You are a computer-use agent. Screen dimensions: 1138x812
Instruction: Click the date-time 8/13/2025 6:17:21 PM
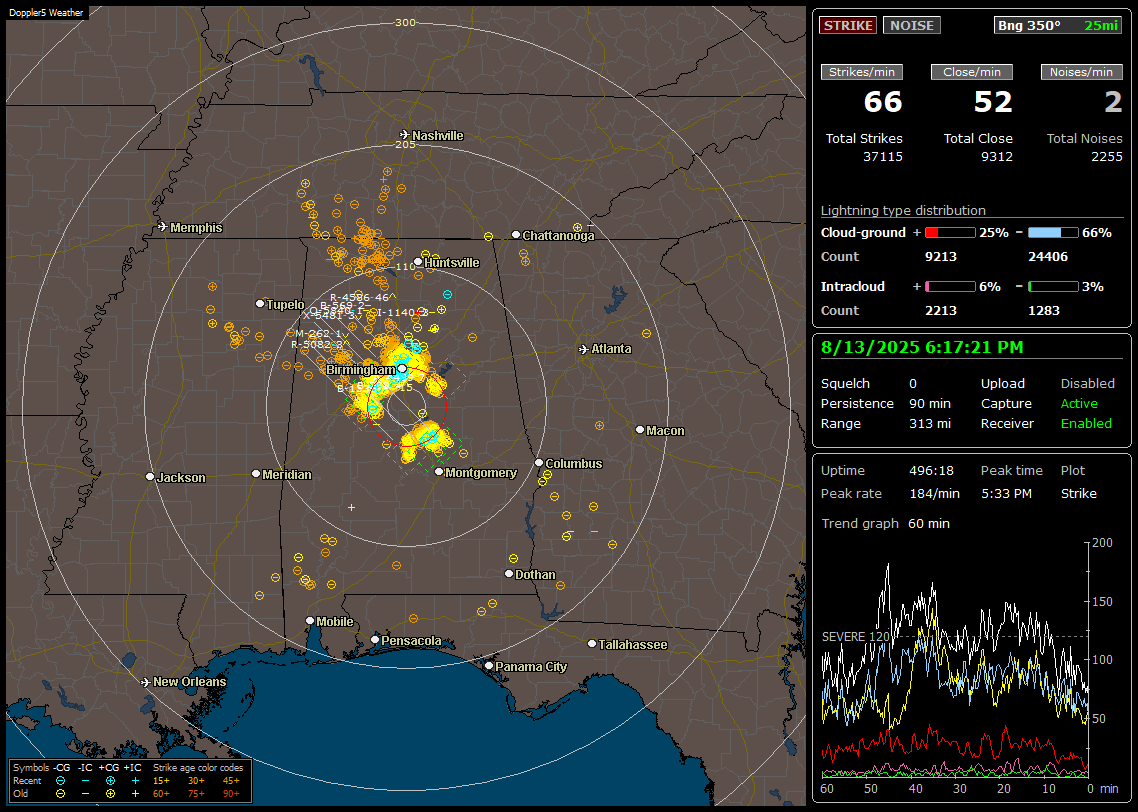922,347
